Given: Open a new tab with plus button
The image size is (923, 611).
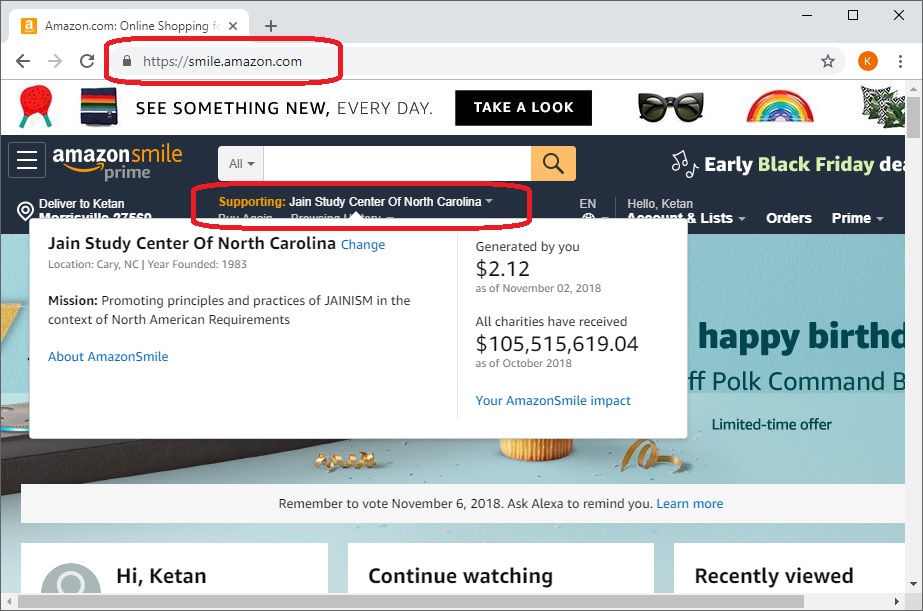Looking at the screenshot, I should pyautogui.click(x=271, y=26).
